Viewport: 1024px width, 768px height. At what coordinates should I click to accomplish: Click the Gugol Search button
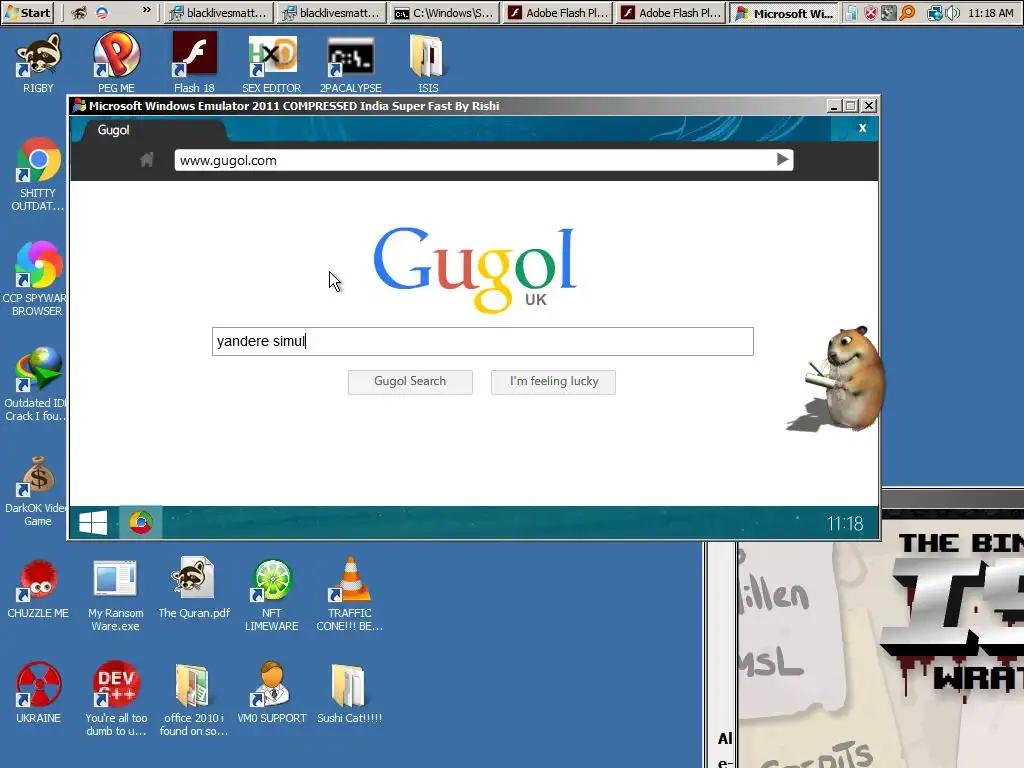[x=410, y=382]
